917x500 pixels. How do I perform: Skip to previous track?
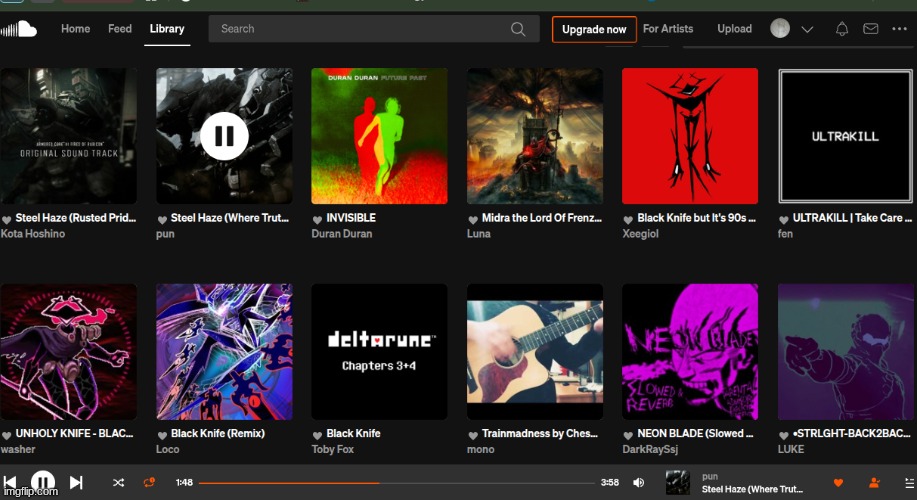point(10,482)
